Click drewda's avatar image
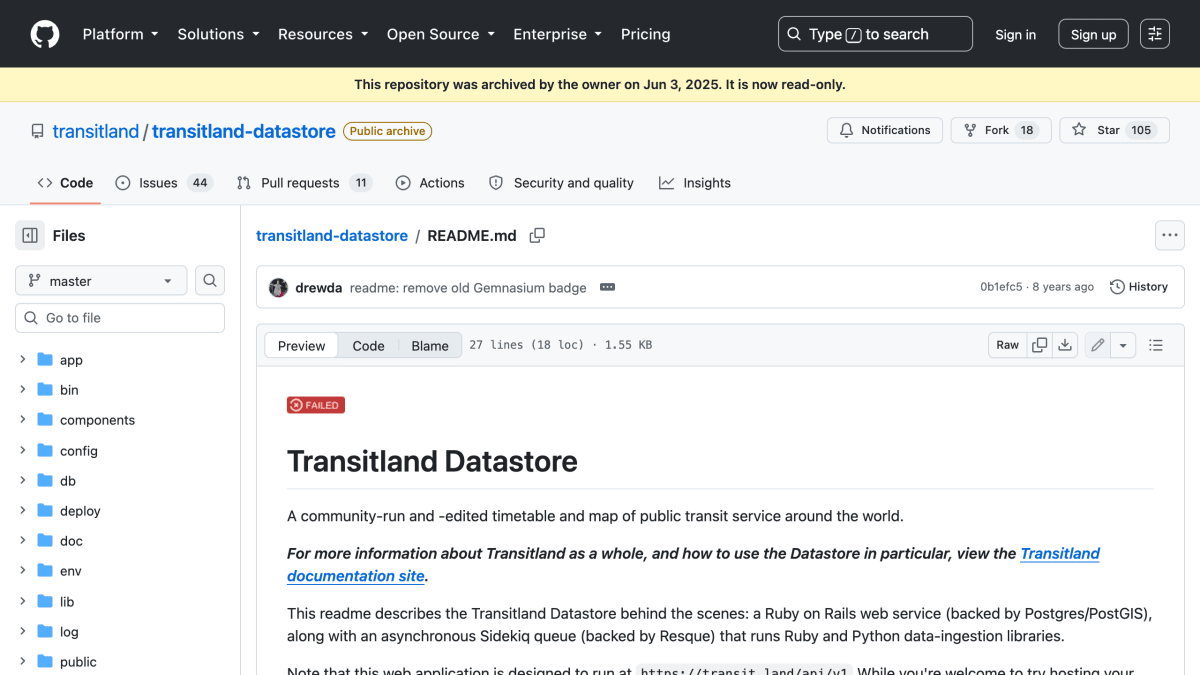This screenshot has width=1200, height=675. [279, 287]
